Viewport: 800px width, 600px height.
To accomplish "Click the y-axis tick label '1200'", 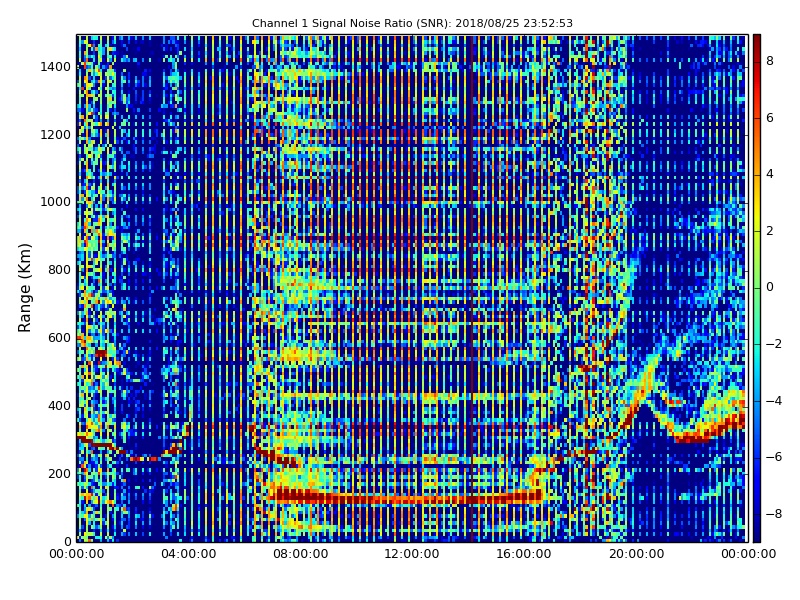I will coord(56,135).
